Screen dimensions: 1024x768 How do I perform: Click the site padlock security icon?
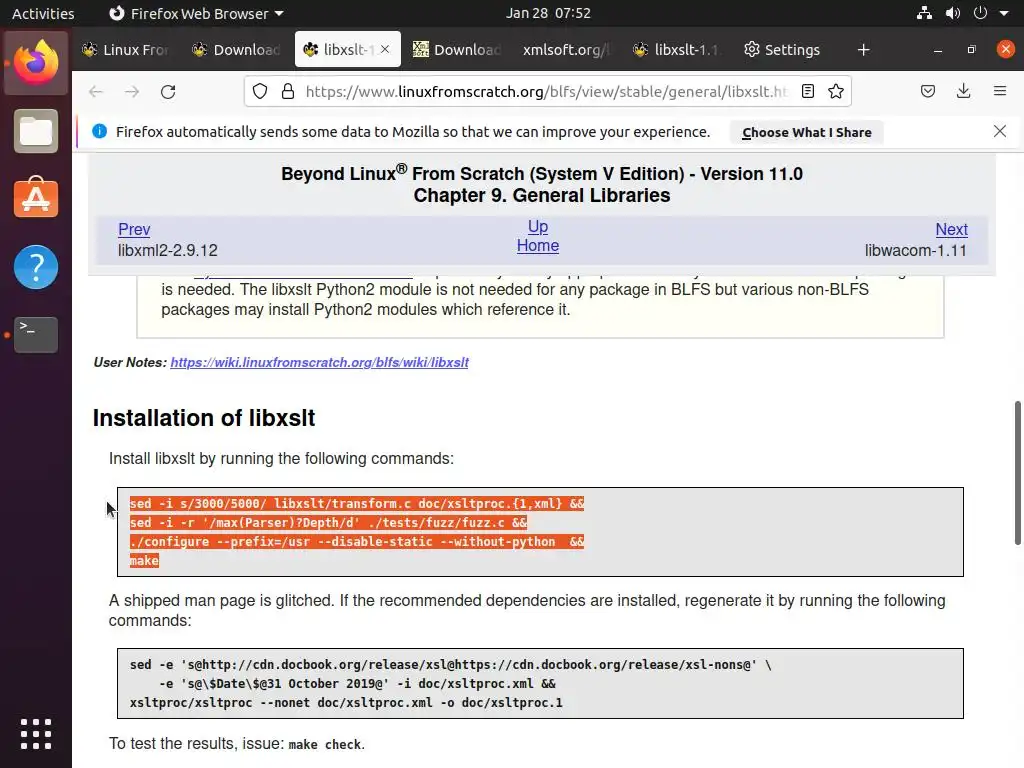pyautogui.click(x=287, y=91)
